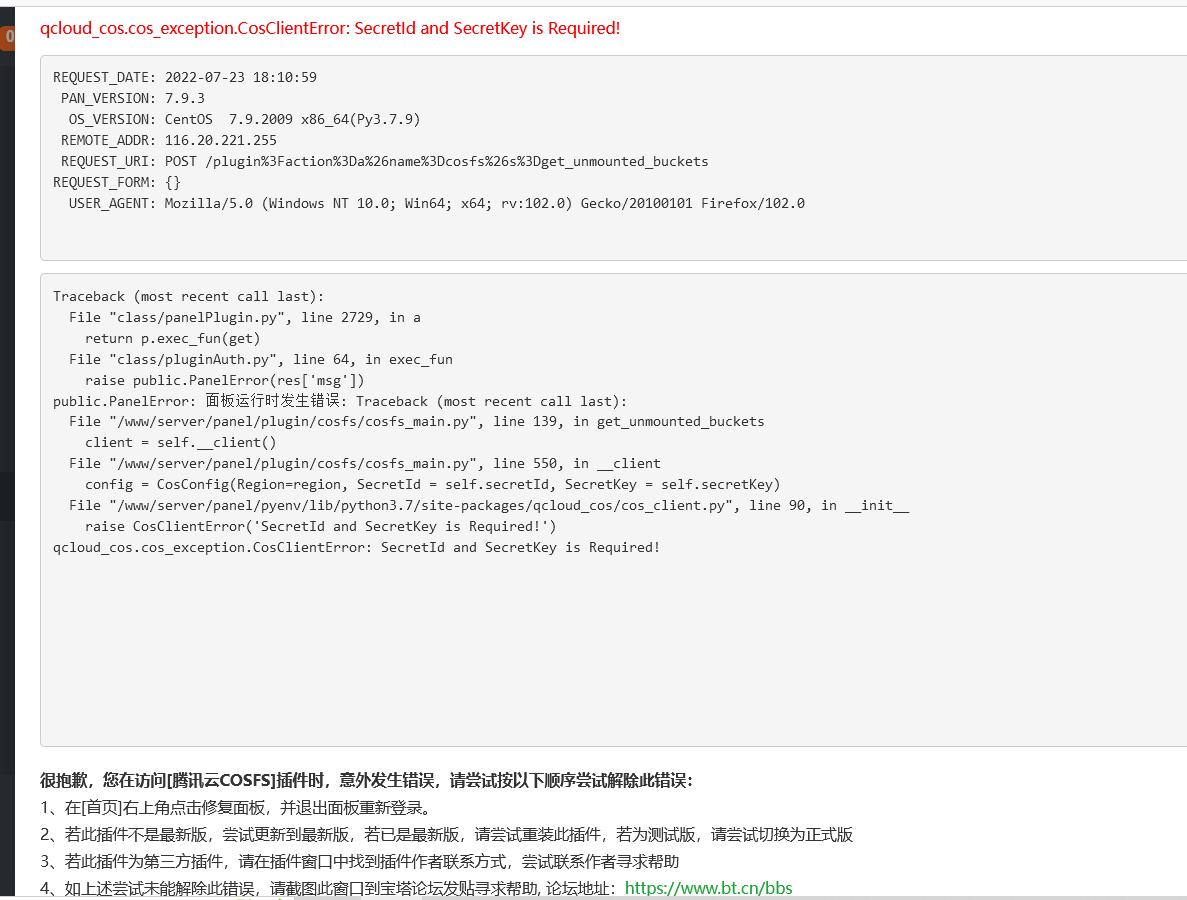The image size is (1187, 900).
Task: Click the 'config = CosConfig(Region=region' line
Action: point(432,484)
